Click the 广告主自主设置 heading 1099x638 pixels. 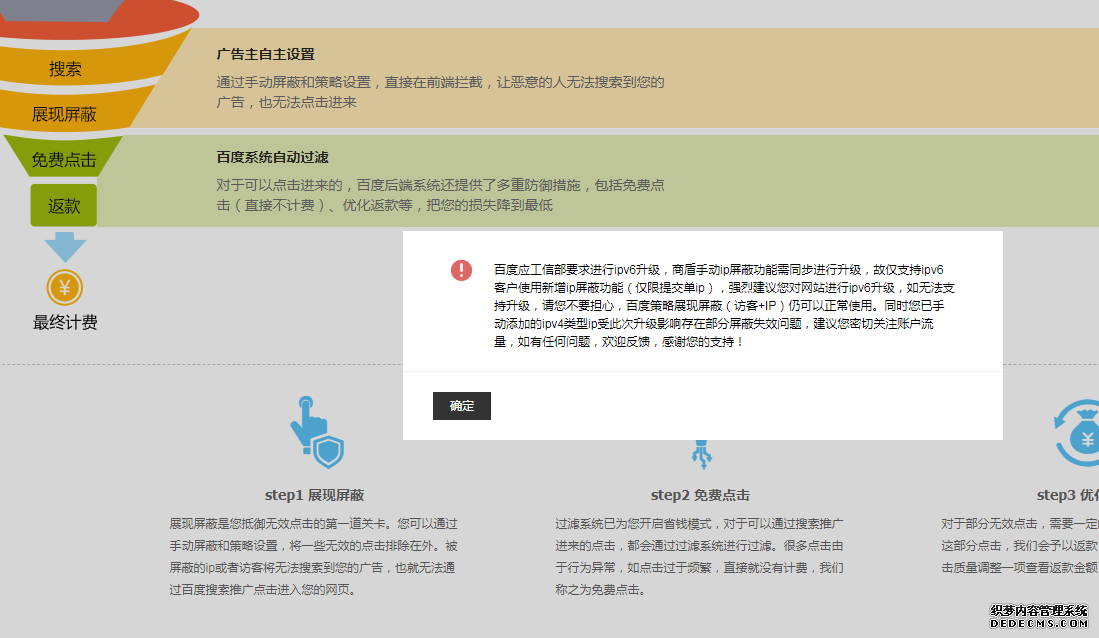tap(265, 54)
